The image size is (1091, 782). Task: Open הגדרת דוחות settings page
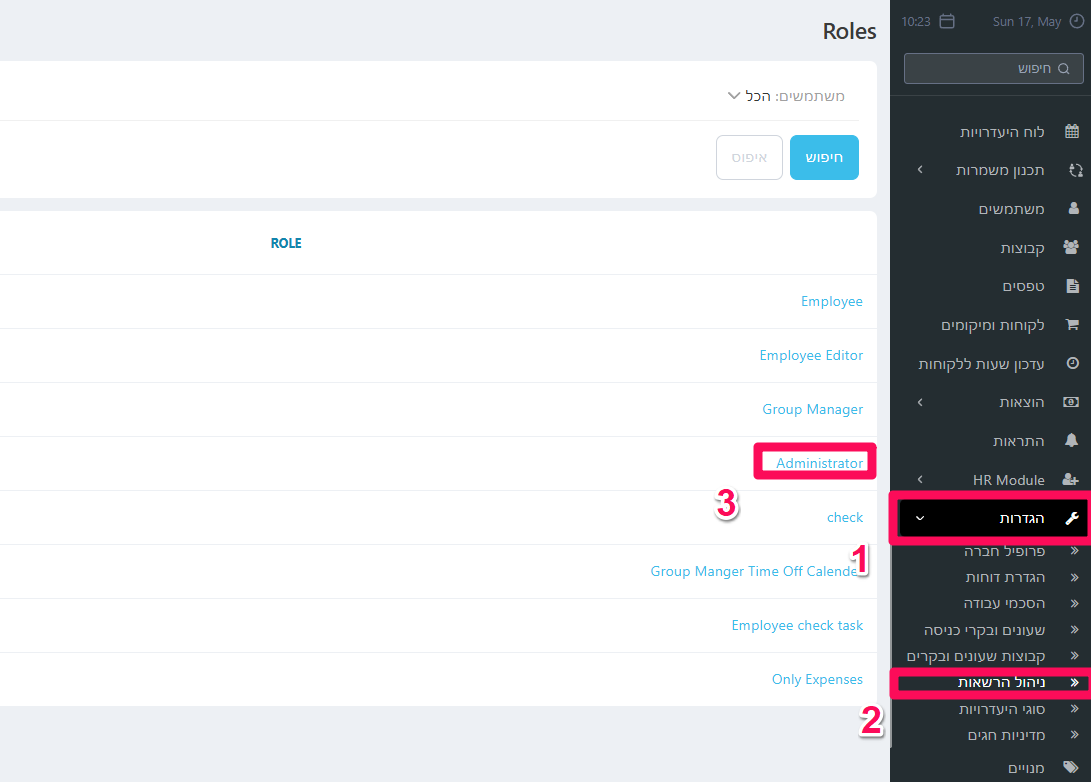pyautogui.click(x=1005, y=577)
